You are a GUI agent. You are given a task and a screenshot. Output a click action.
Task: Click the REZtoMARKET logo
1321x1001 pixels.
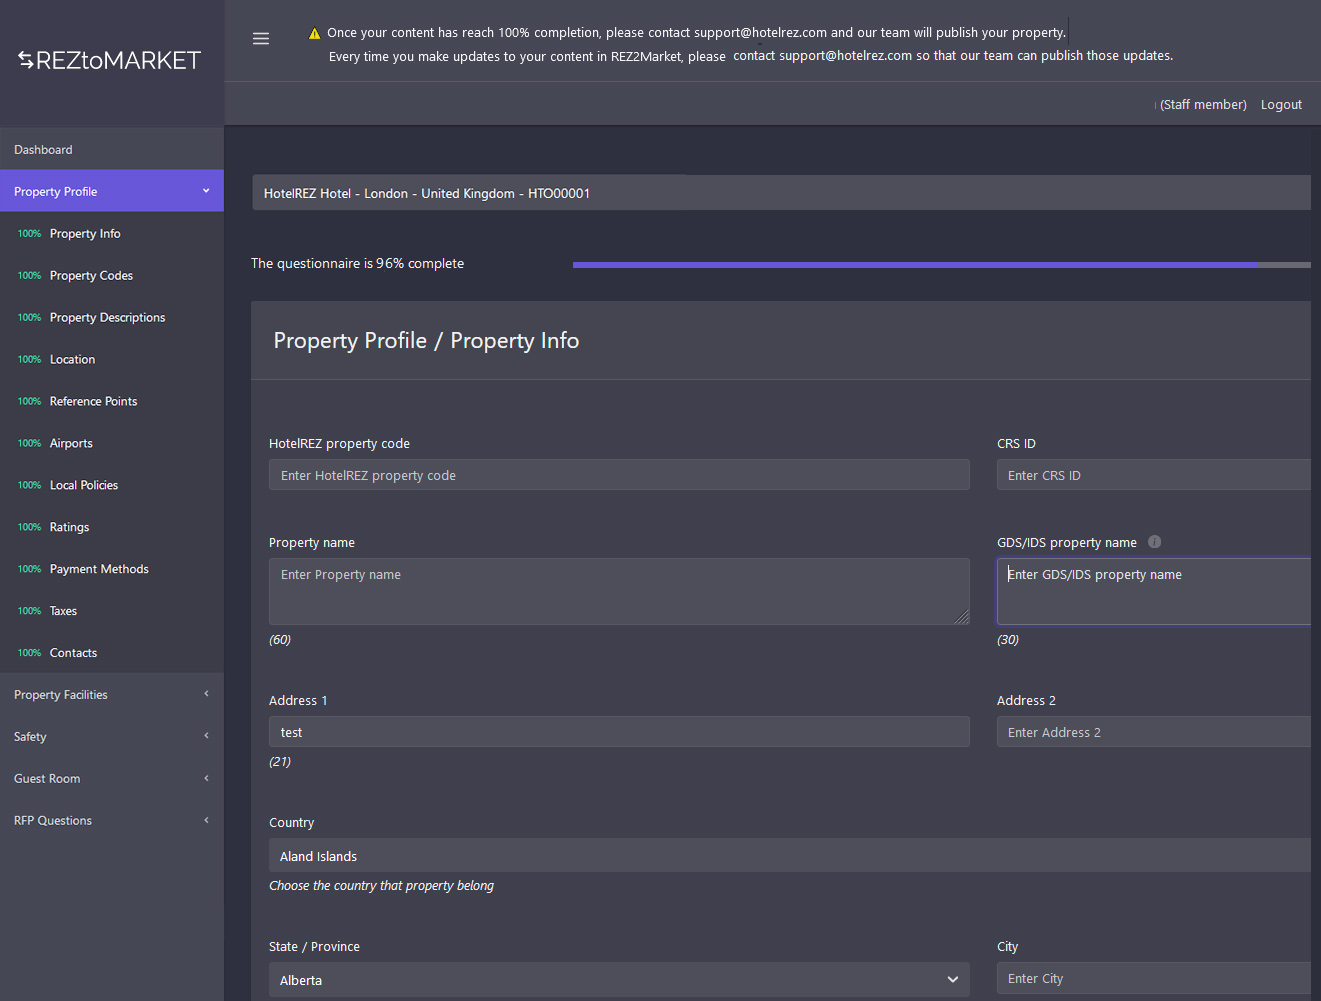[110, 61]
